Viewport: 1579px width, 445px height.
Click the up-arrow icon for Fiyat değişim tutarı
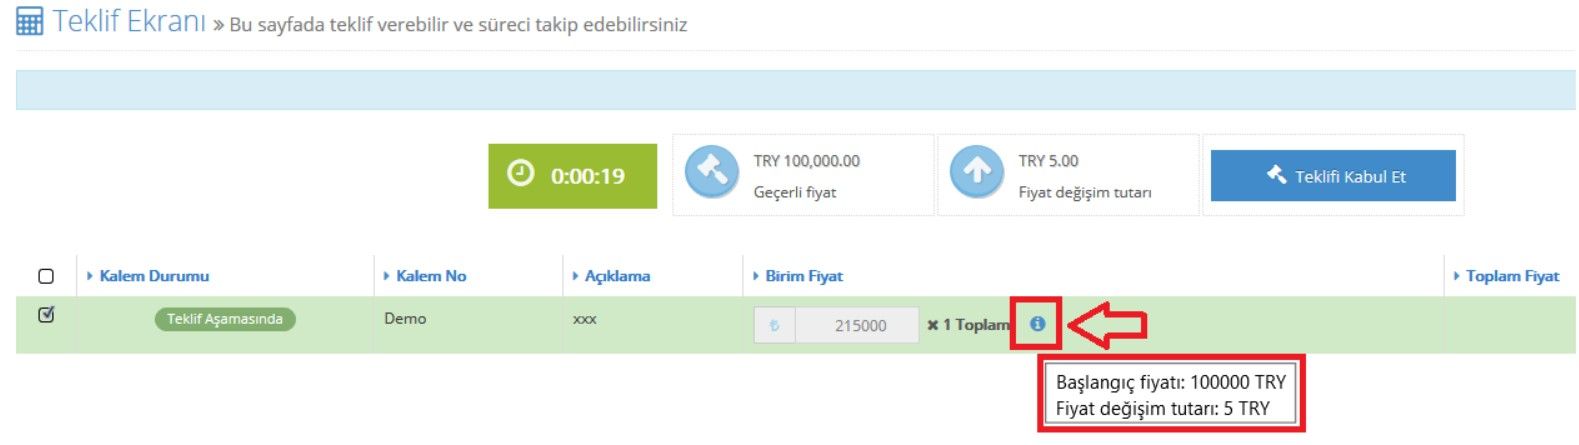pos(976,171)
